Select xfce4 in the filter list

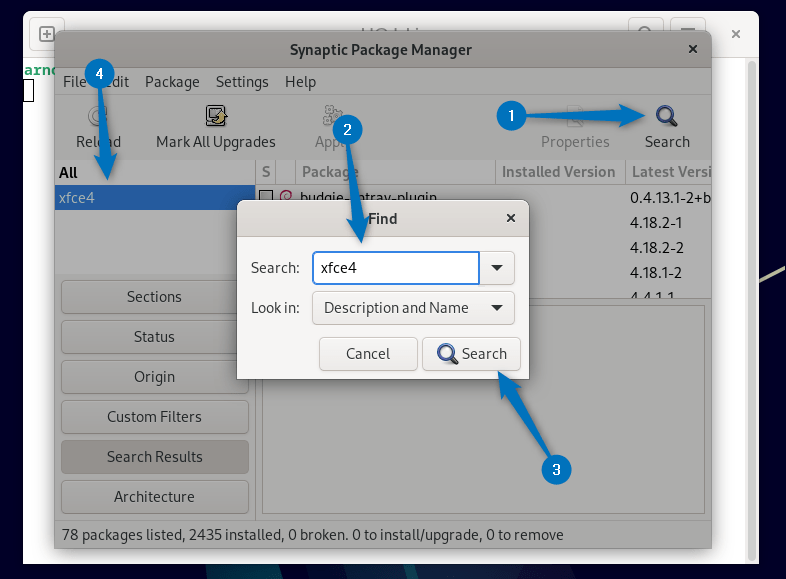tap(155, 198)
